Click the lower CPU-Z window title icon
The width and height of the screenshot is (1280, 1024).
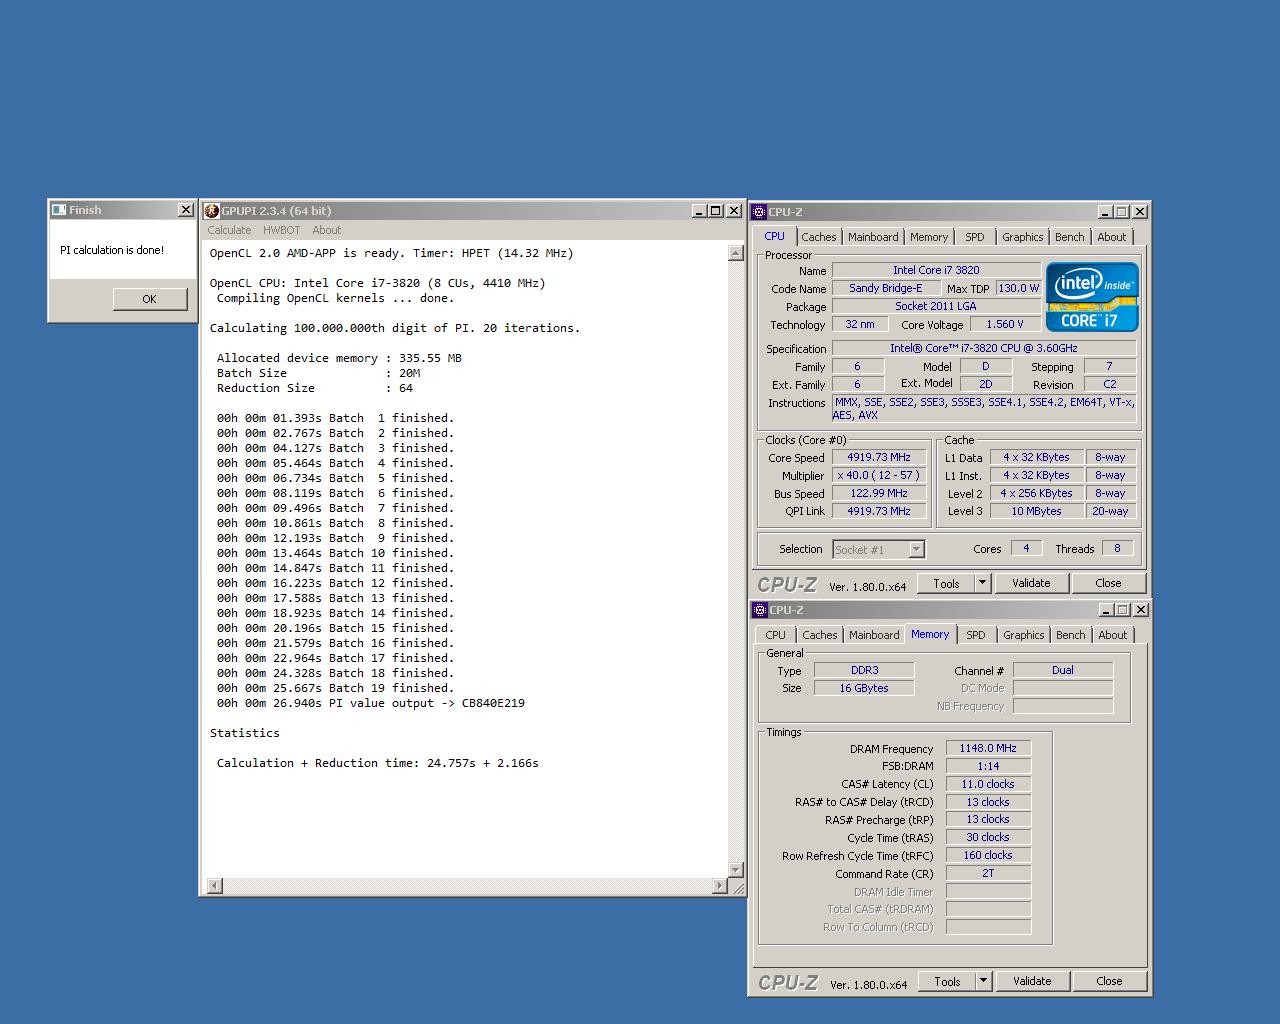(x=759, y=610)
